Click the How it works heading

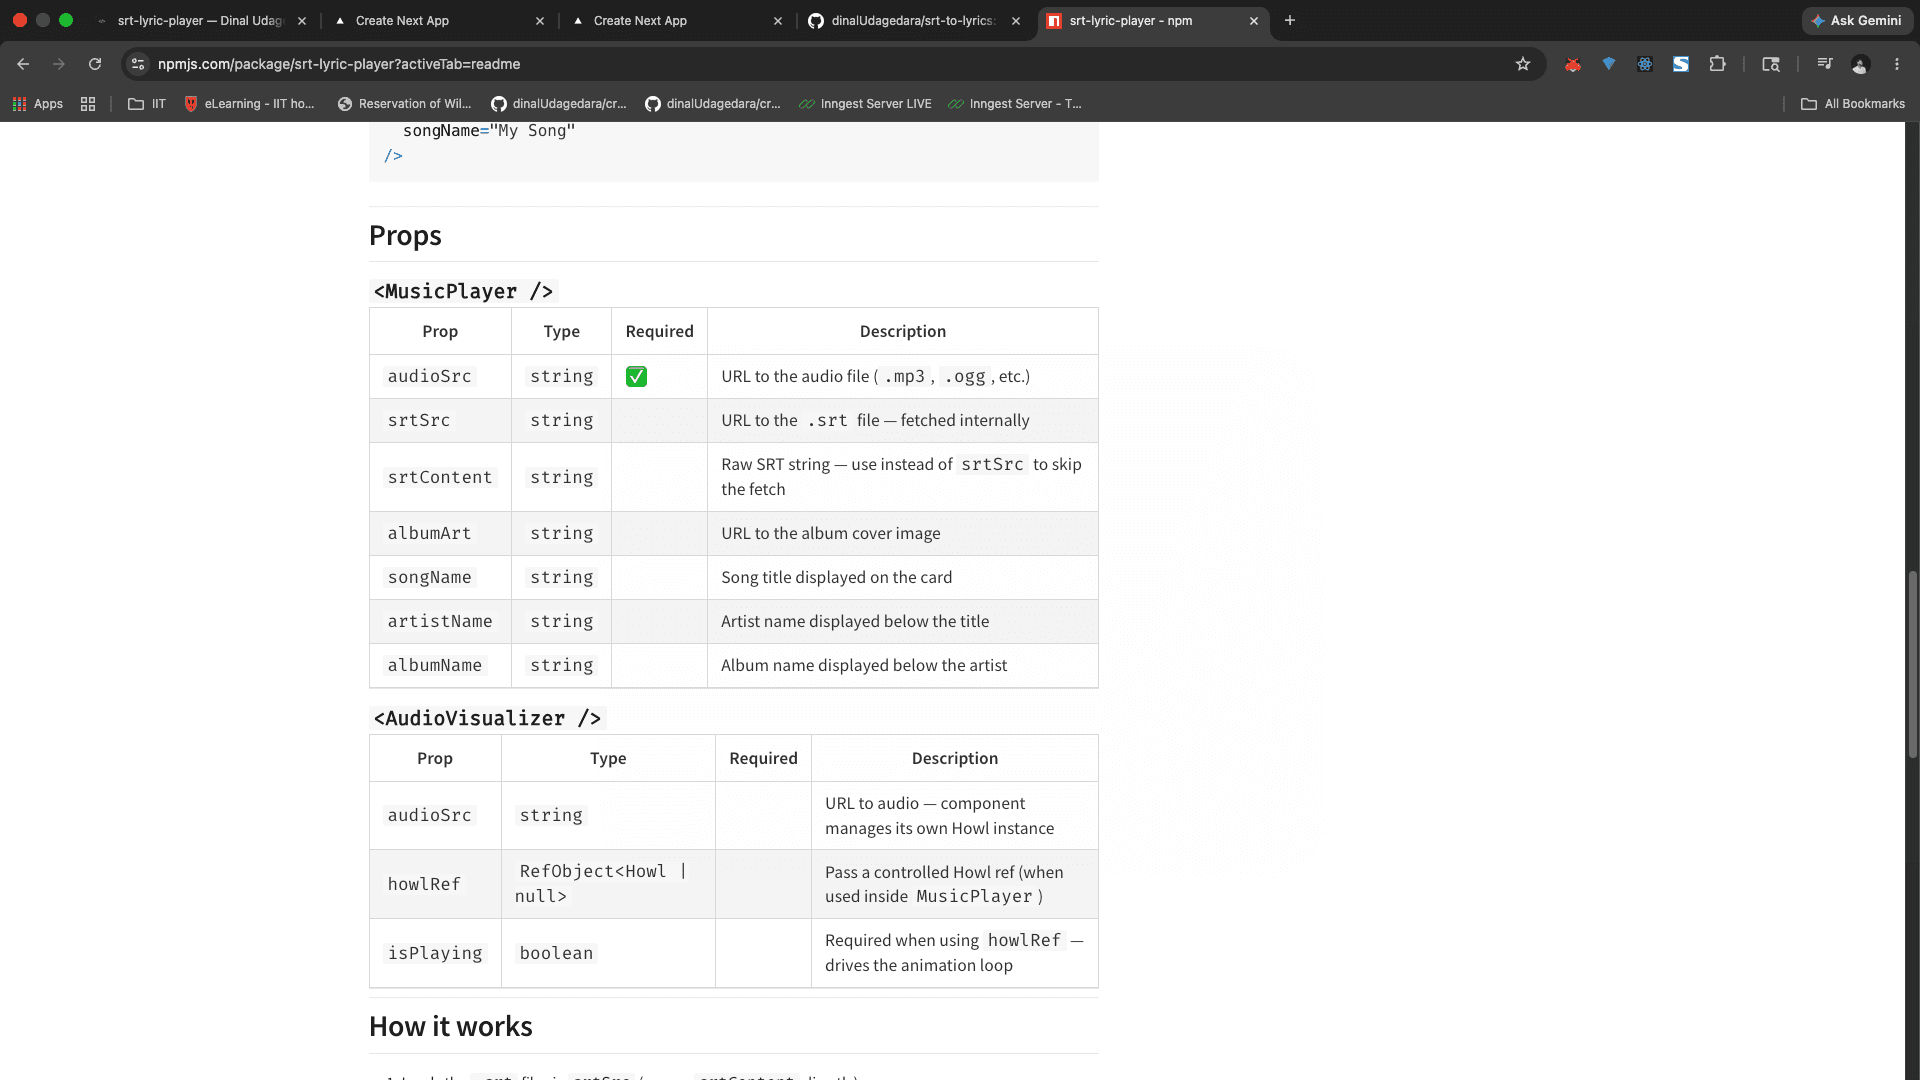point(450,1027)
